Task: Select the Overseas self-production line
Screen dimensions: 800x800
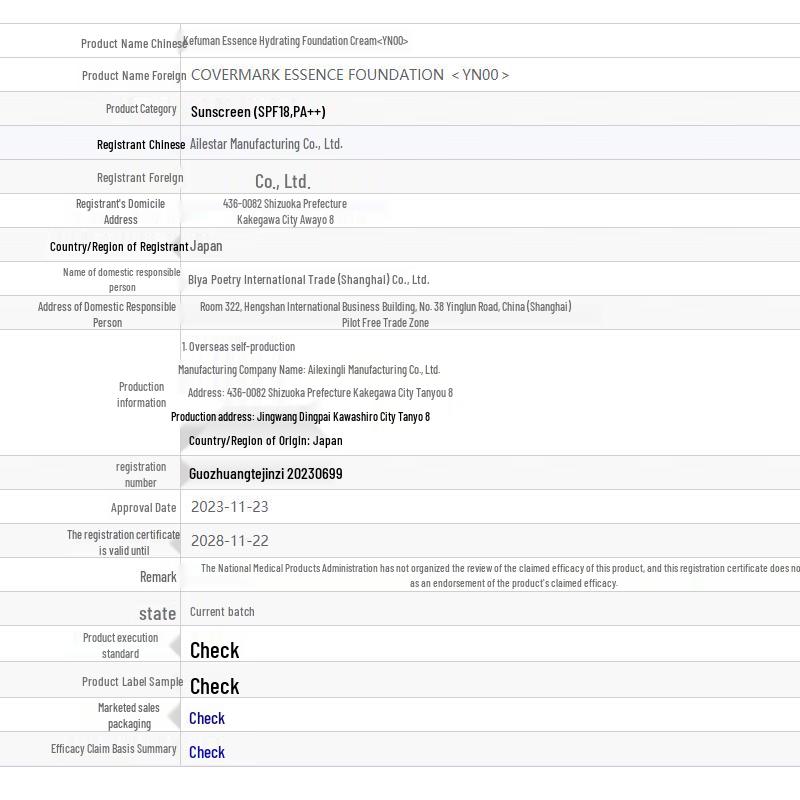Action: [x=238, y=347]
